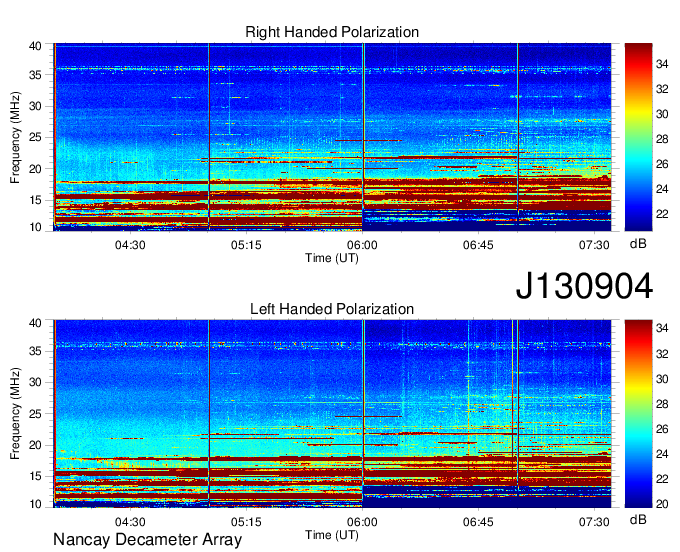The width and height of the screenshot is (680, 552).
Task: Click the 'Left Handed Polarization' title
Action: point(332,309)
